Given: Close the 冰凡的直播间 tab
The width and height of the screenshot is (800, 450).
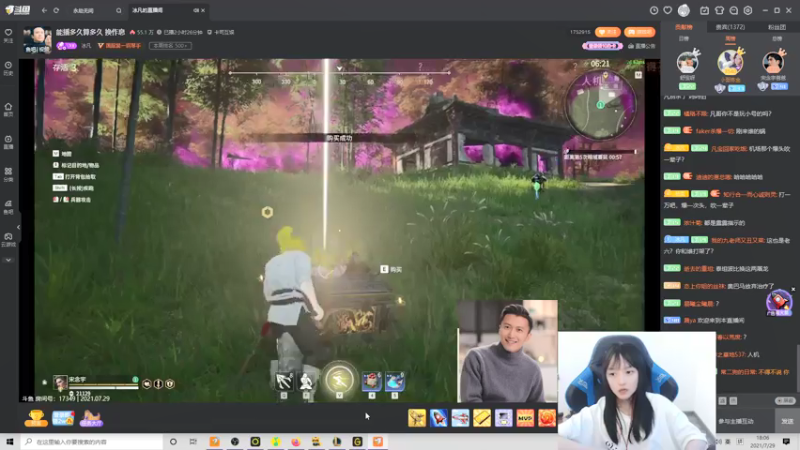Looking at the screenshot, I should [203, 10].
